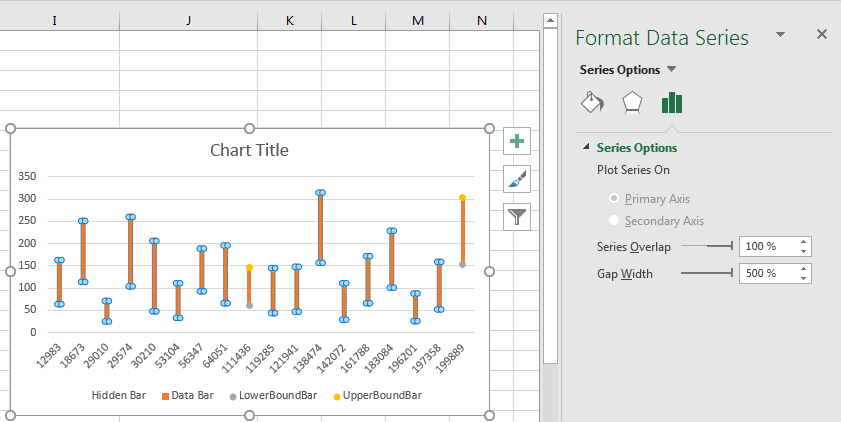Increase Gap Width with the up arrow
The image size is (841, 422).
803,269
